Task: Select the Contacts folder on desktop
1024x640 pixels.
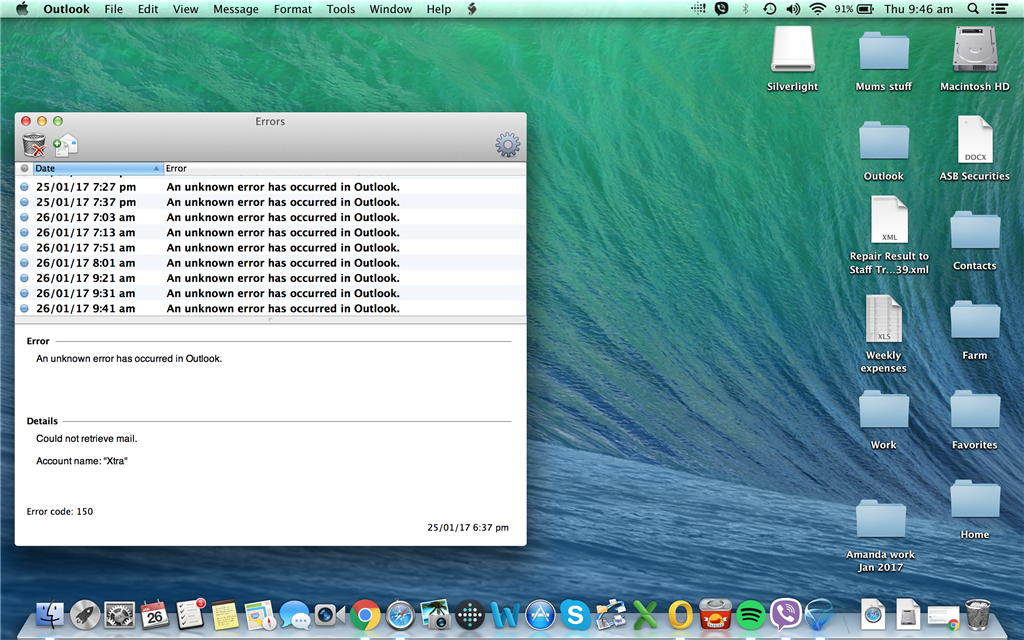Action: pyautogui.click(x=975, y=230)
